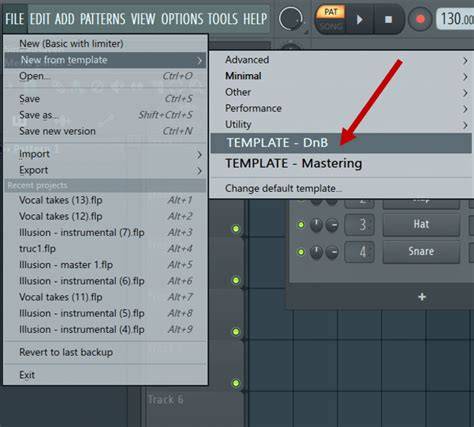Open Illusion - master 1.flp
The image size is (474, 427).
105,265
